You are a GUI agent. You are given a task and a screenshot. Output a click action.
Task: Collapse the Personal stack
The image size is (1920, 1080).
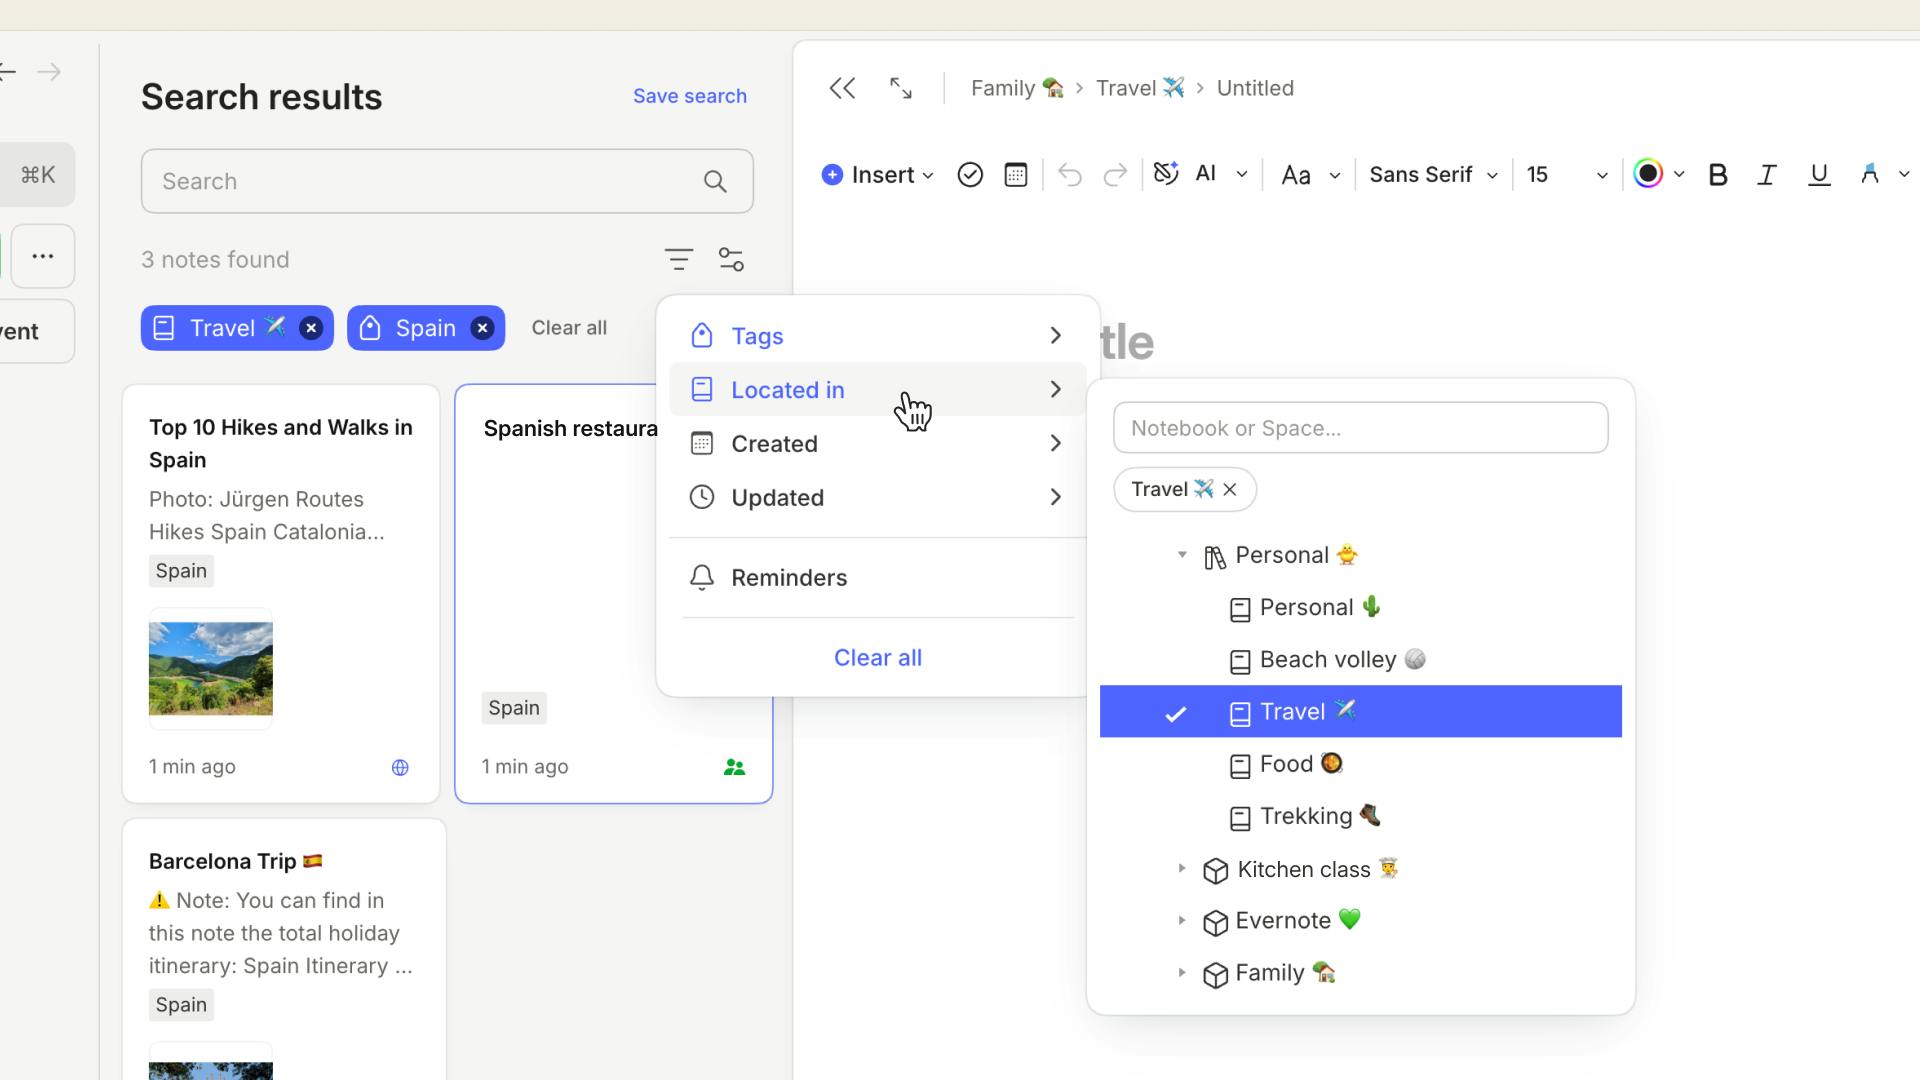click(1181, 555)
